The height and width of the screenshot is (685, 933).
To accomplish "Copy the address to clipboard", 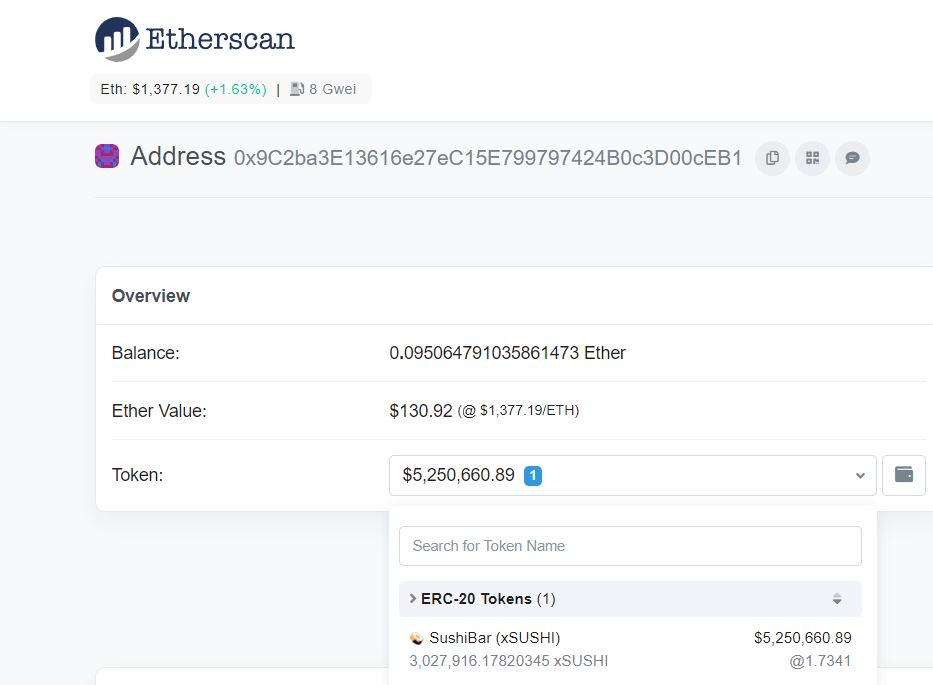I will [x=772, y=158].
